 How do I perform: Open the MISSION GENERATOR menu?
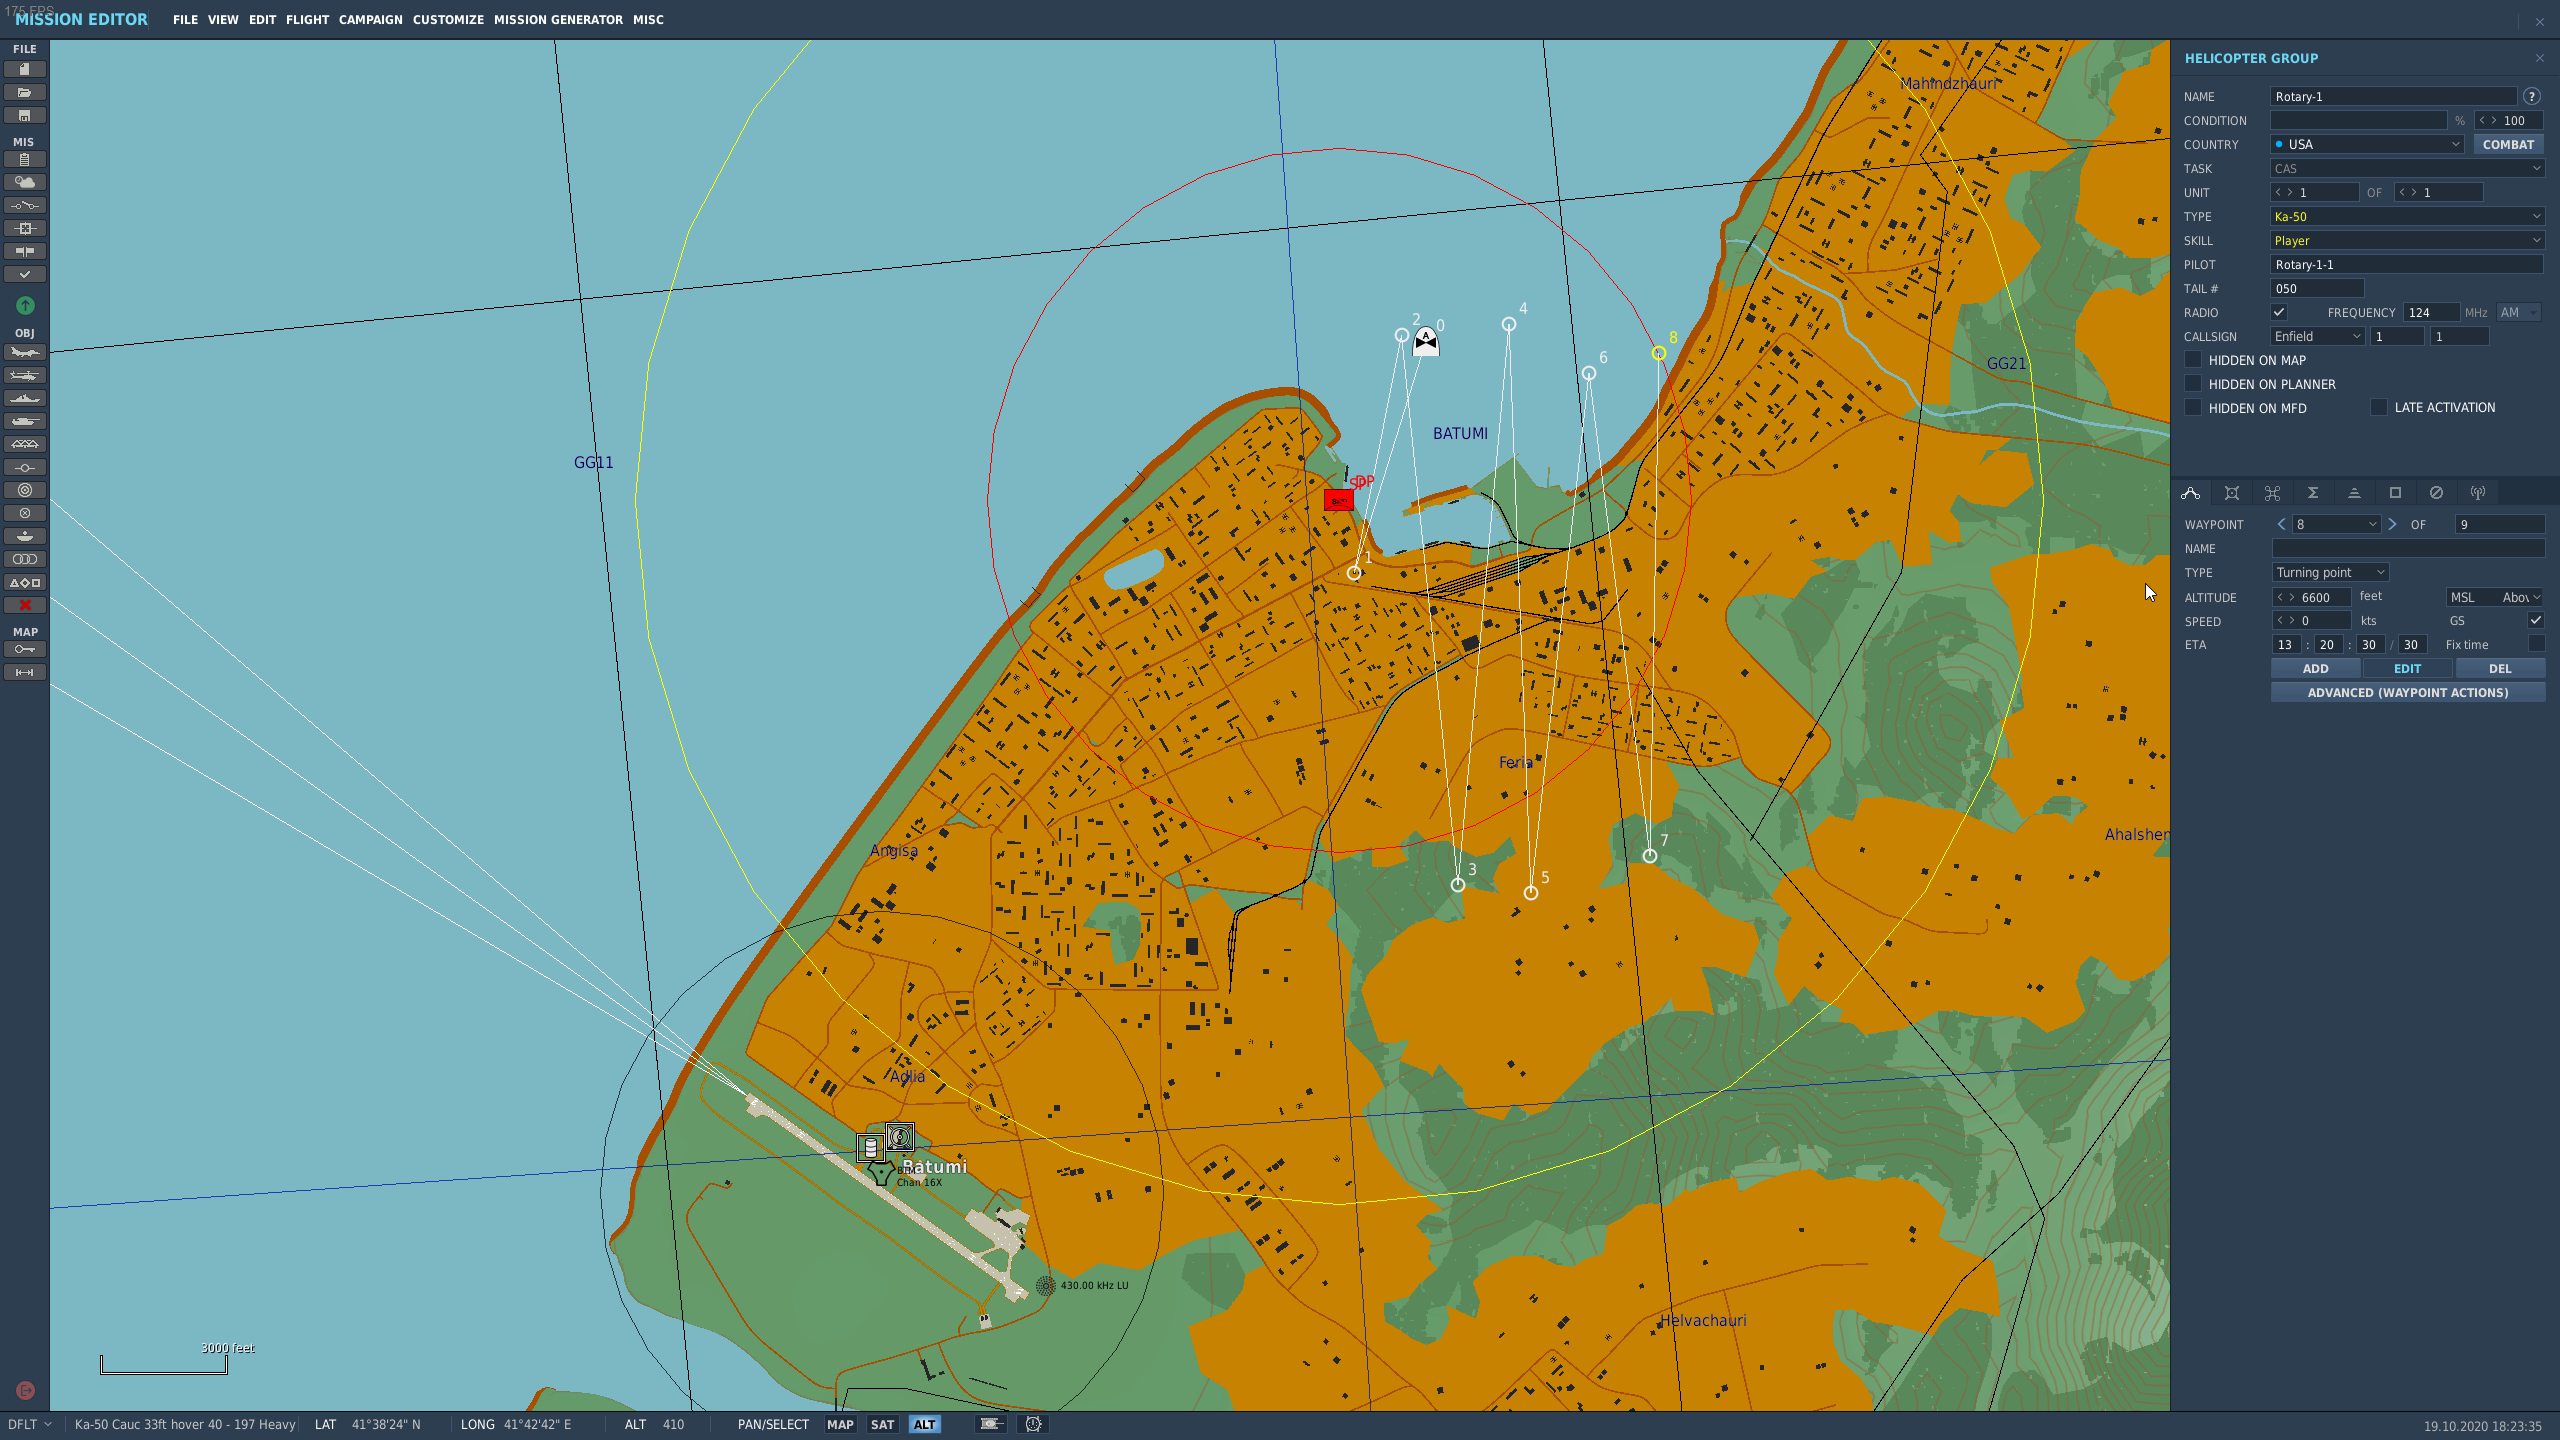[558, 19]
